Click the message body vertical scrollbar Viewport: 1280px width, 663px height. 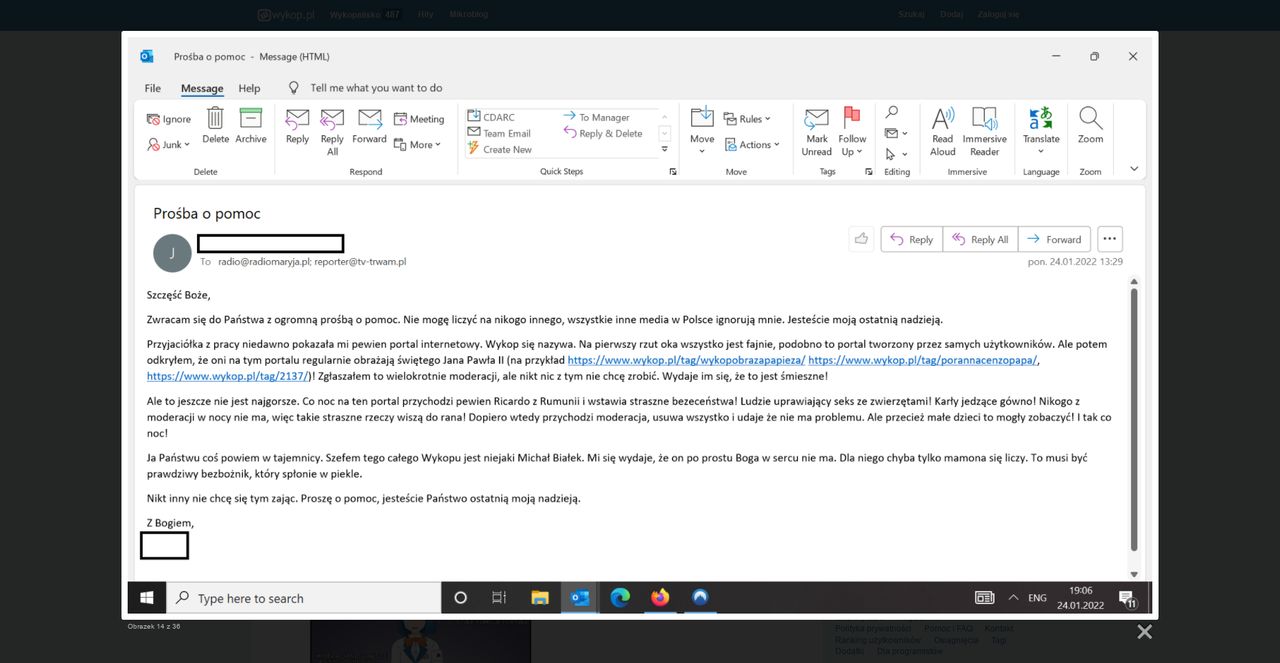pyautogui.click(x=1133, y=420)
